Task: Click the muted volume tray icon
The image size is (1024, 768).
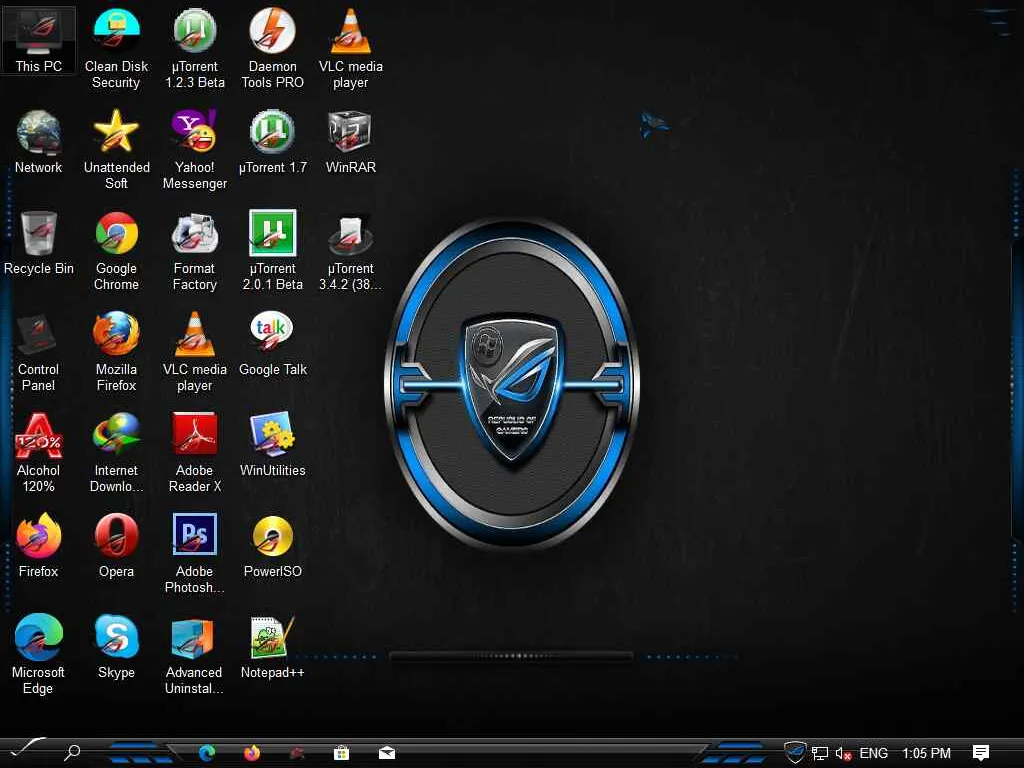Action: click(x=843, y=754)
